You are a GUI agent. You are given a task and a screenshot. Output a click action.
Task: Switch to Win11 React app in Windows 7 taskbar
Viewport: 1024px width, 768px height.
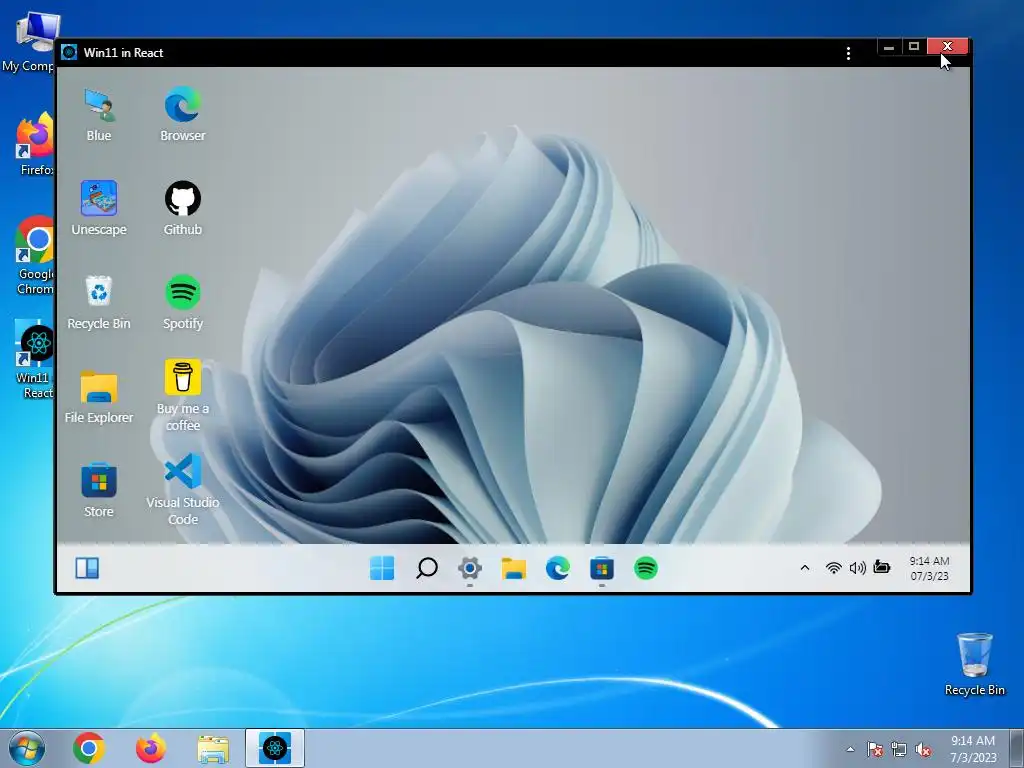(x=275, y=748)
